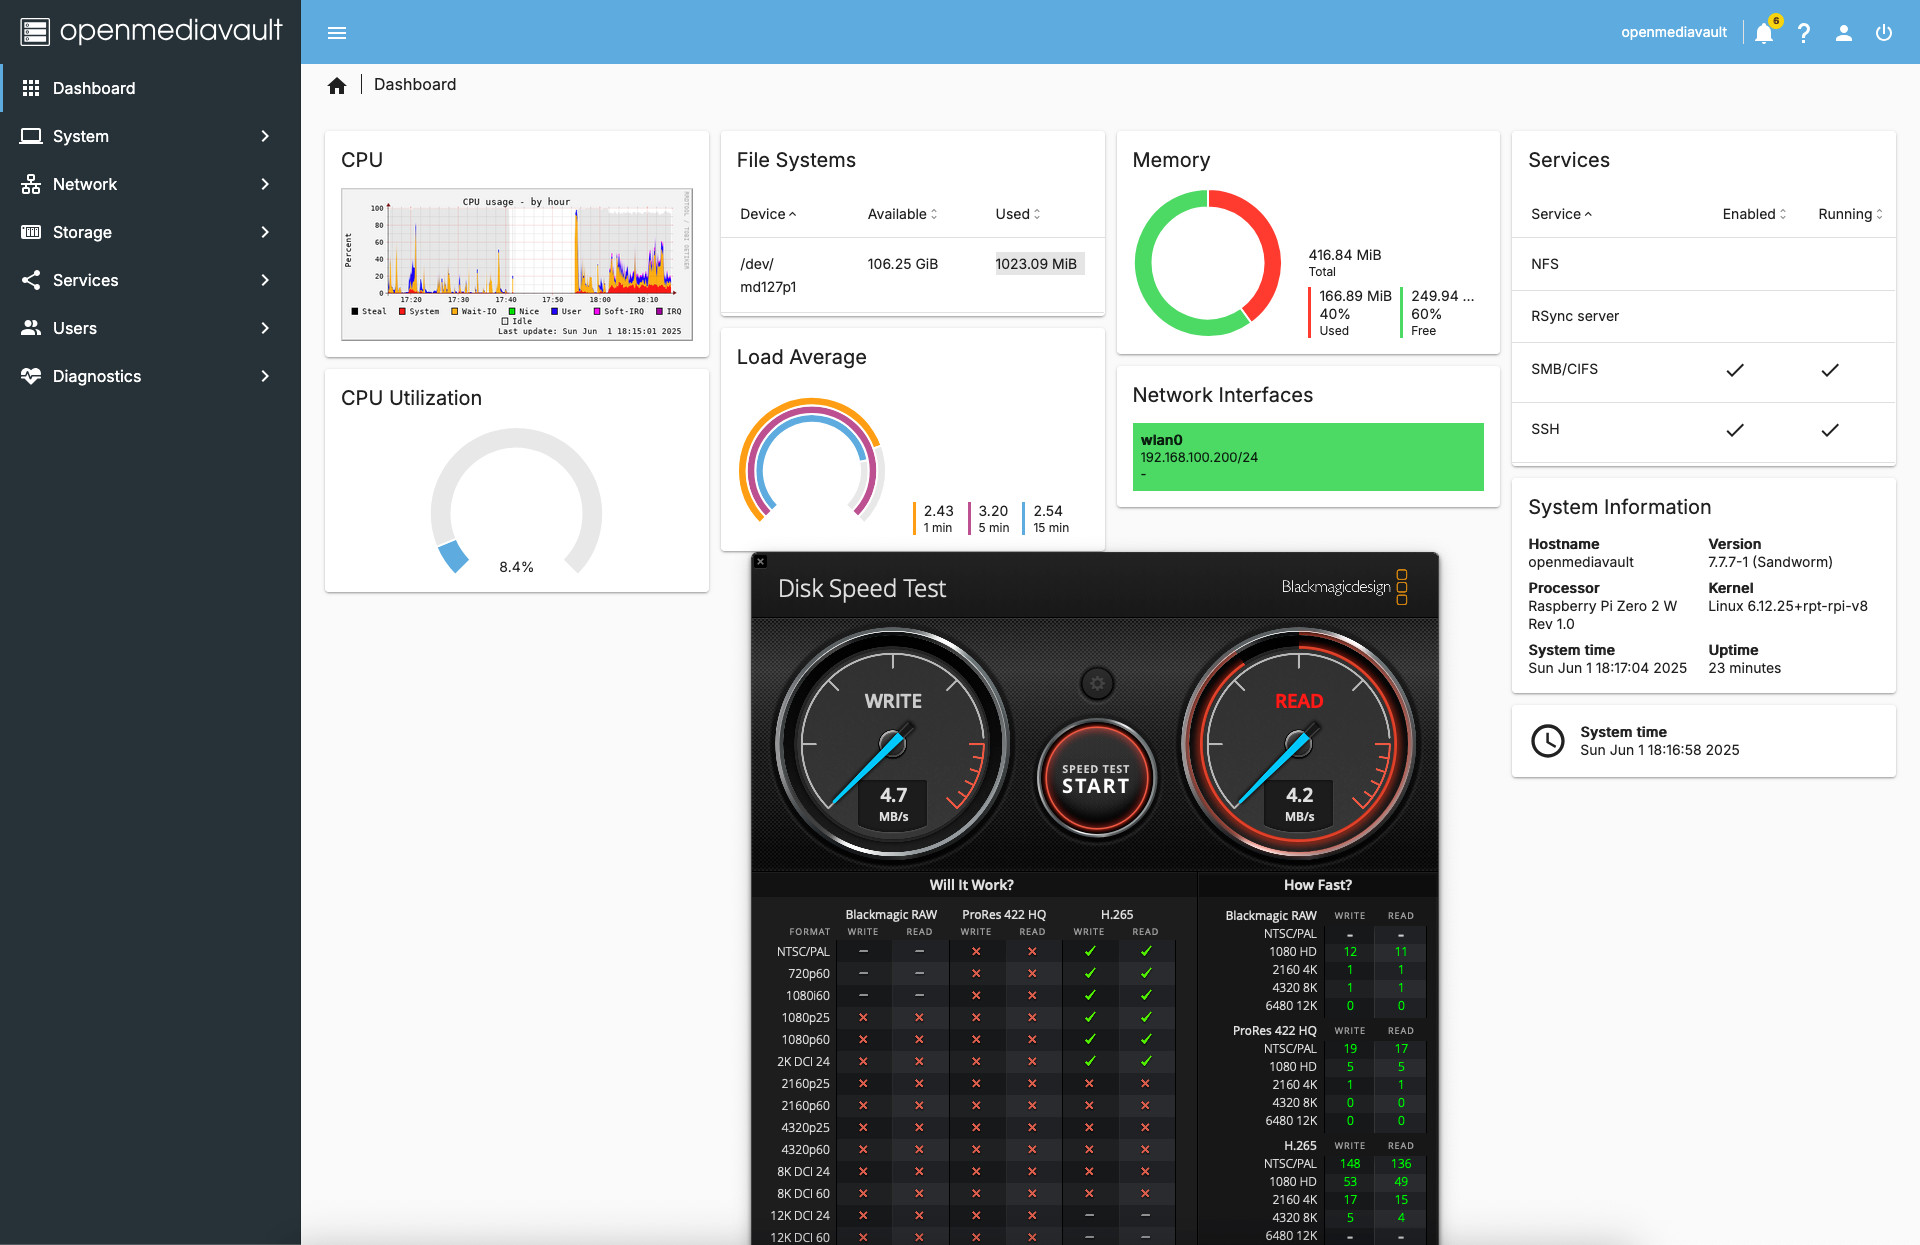This screenshot has height=1245, width=1920.
Task: Open the Storage menu item
Action: [x=150, y=232]
